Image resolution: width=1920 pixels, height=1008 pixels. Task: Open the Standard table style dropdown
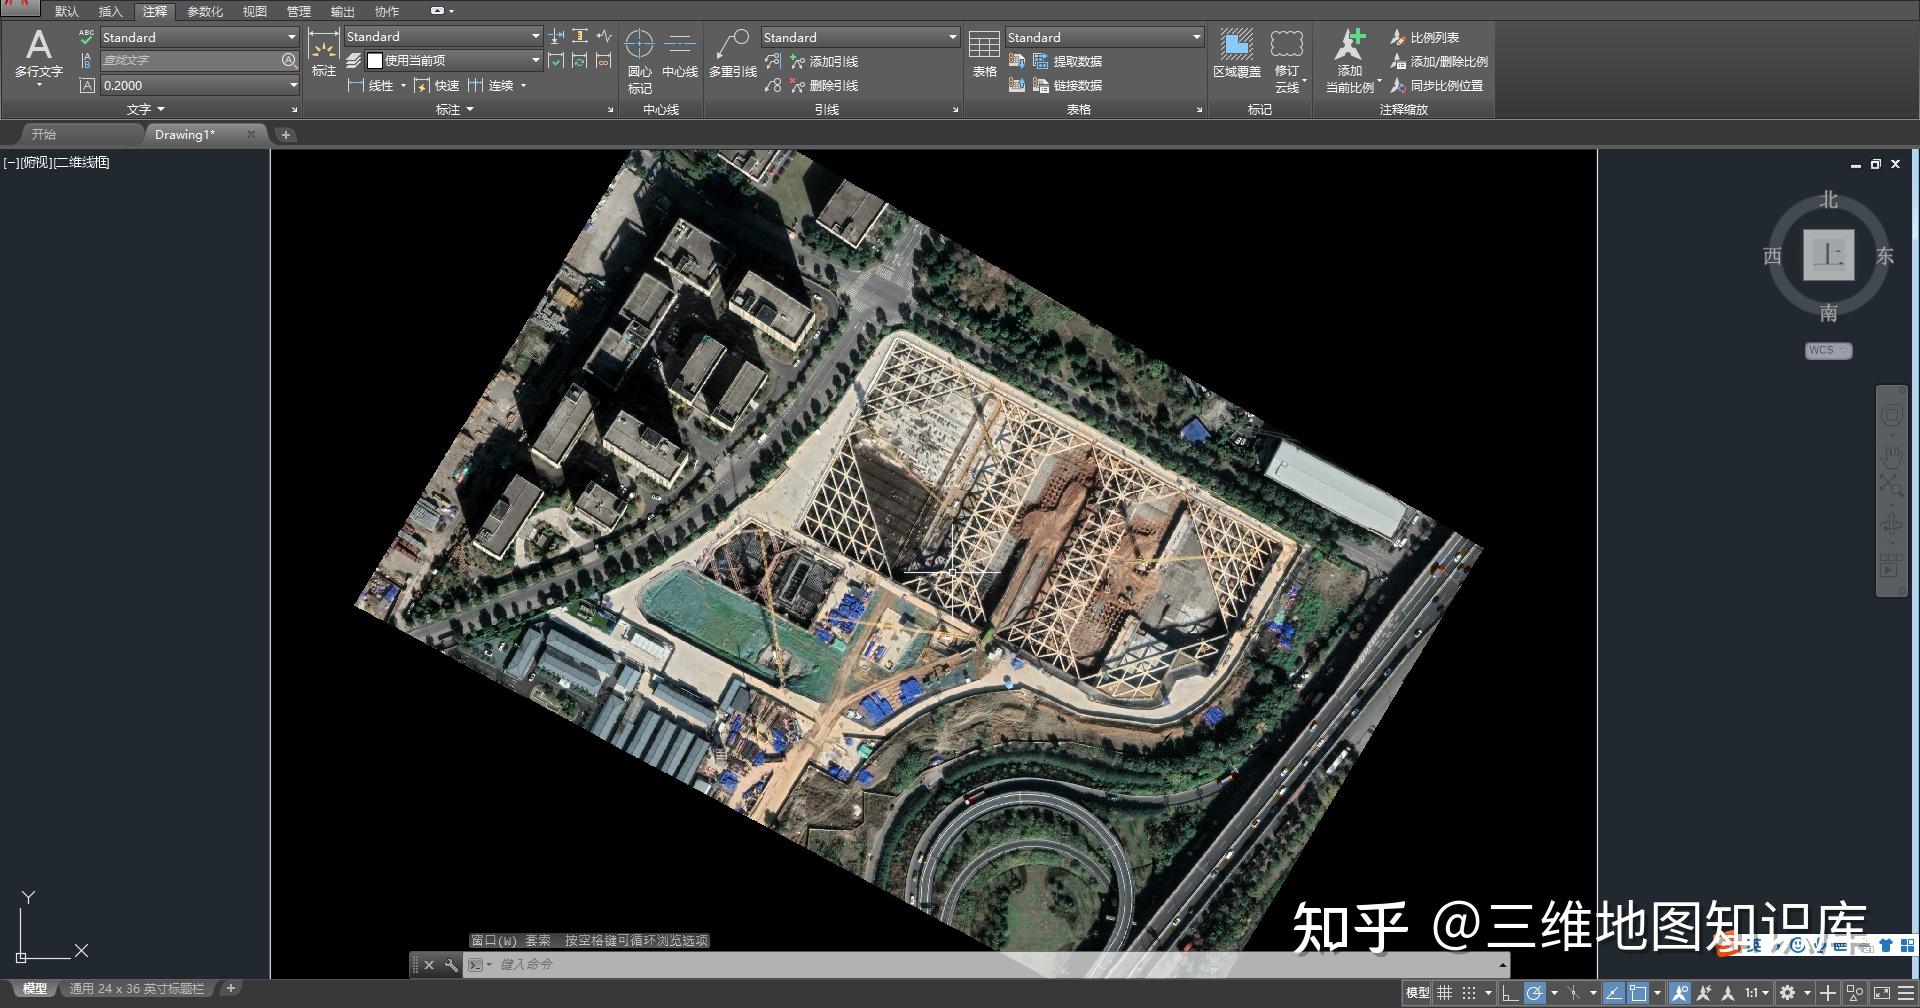point(1104,37)
